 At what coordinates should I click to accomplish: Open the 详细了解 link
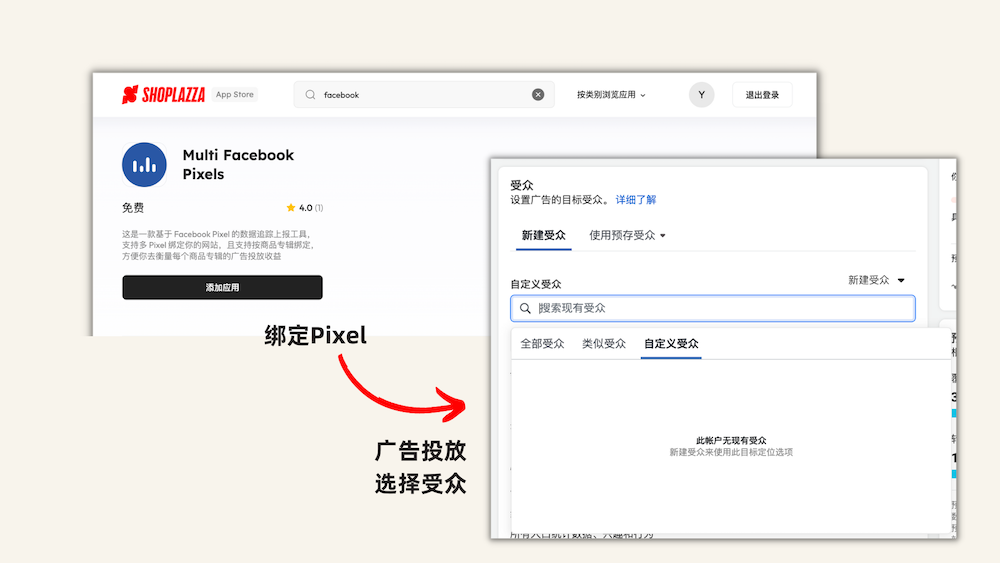636,200
